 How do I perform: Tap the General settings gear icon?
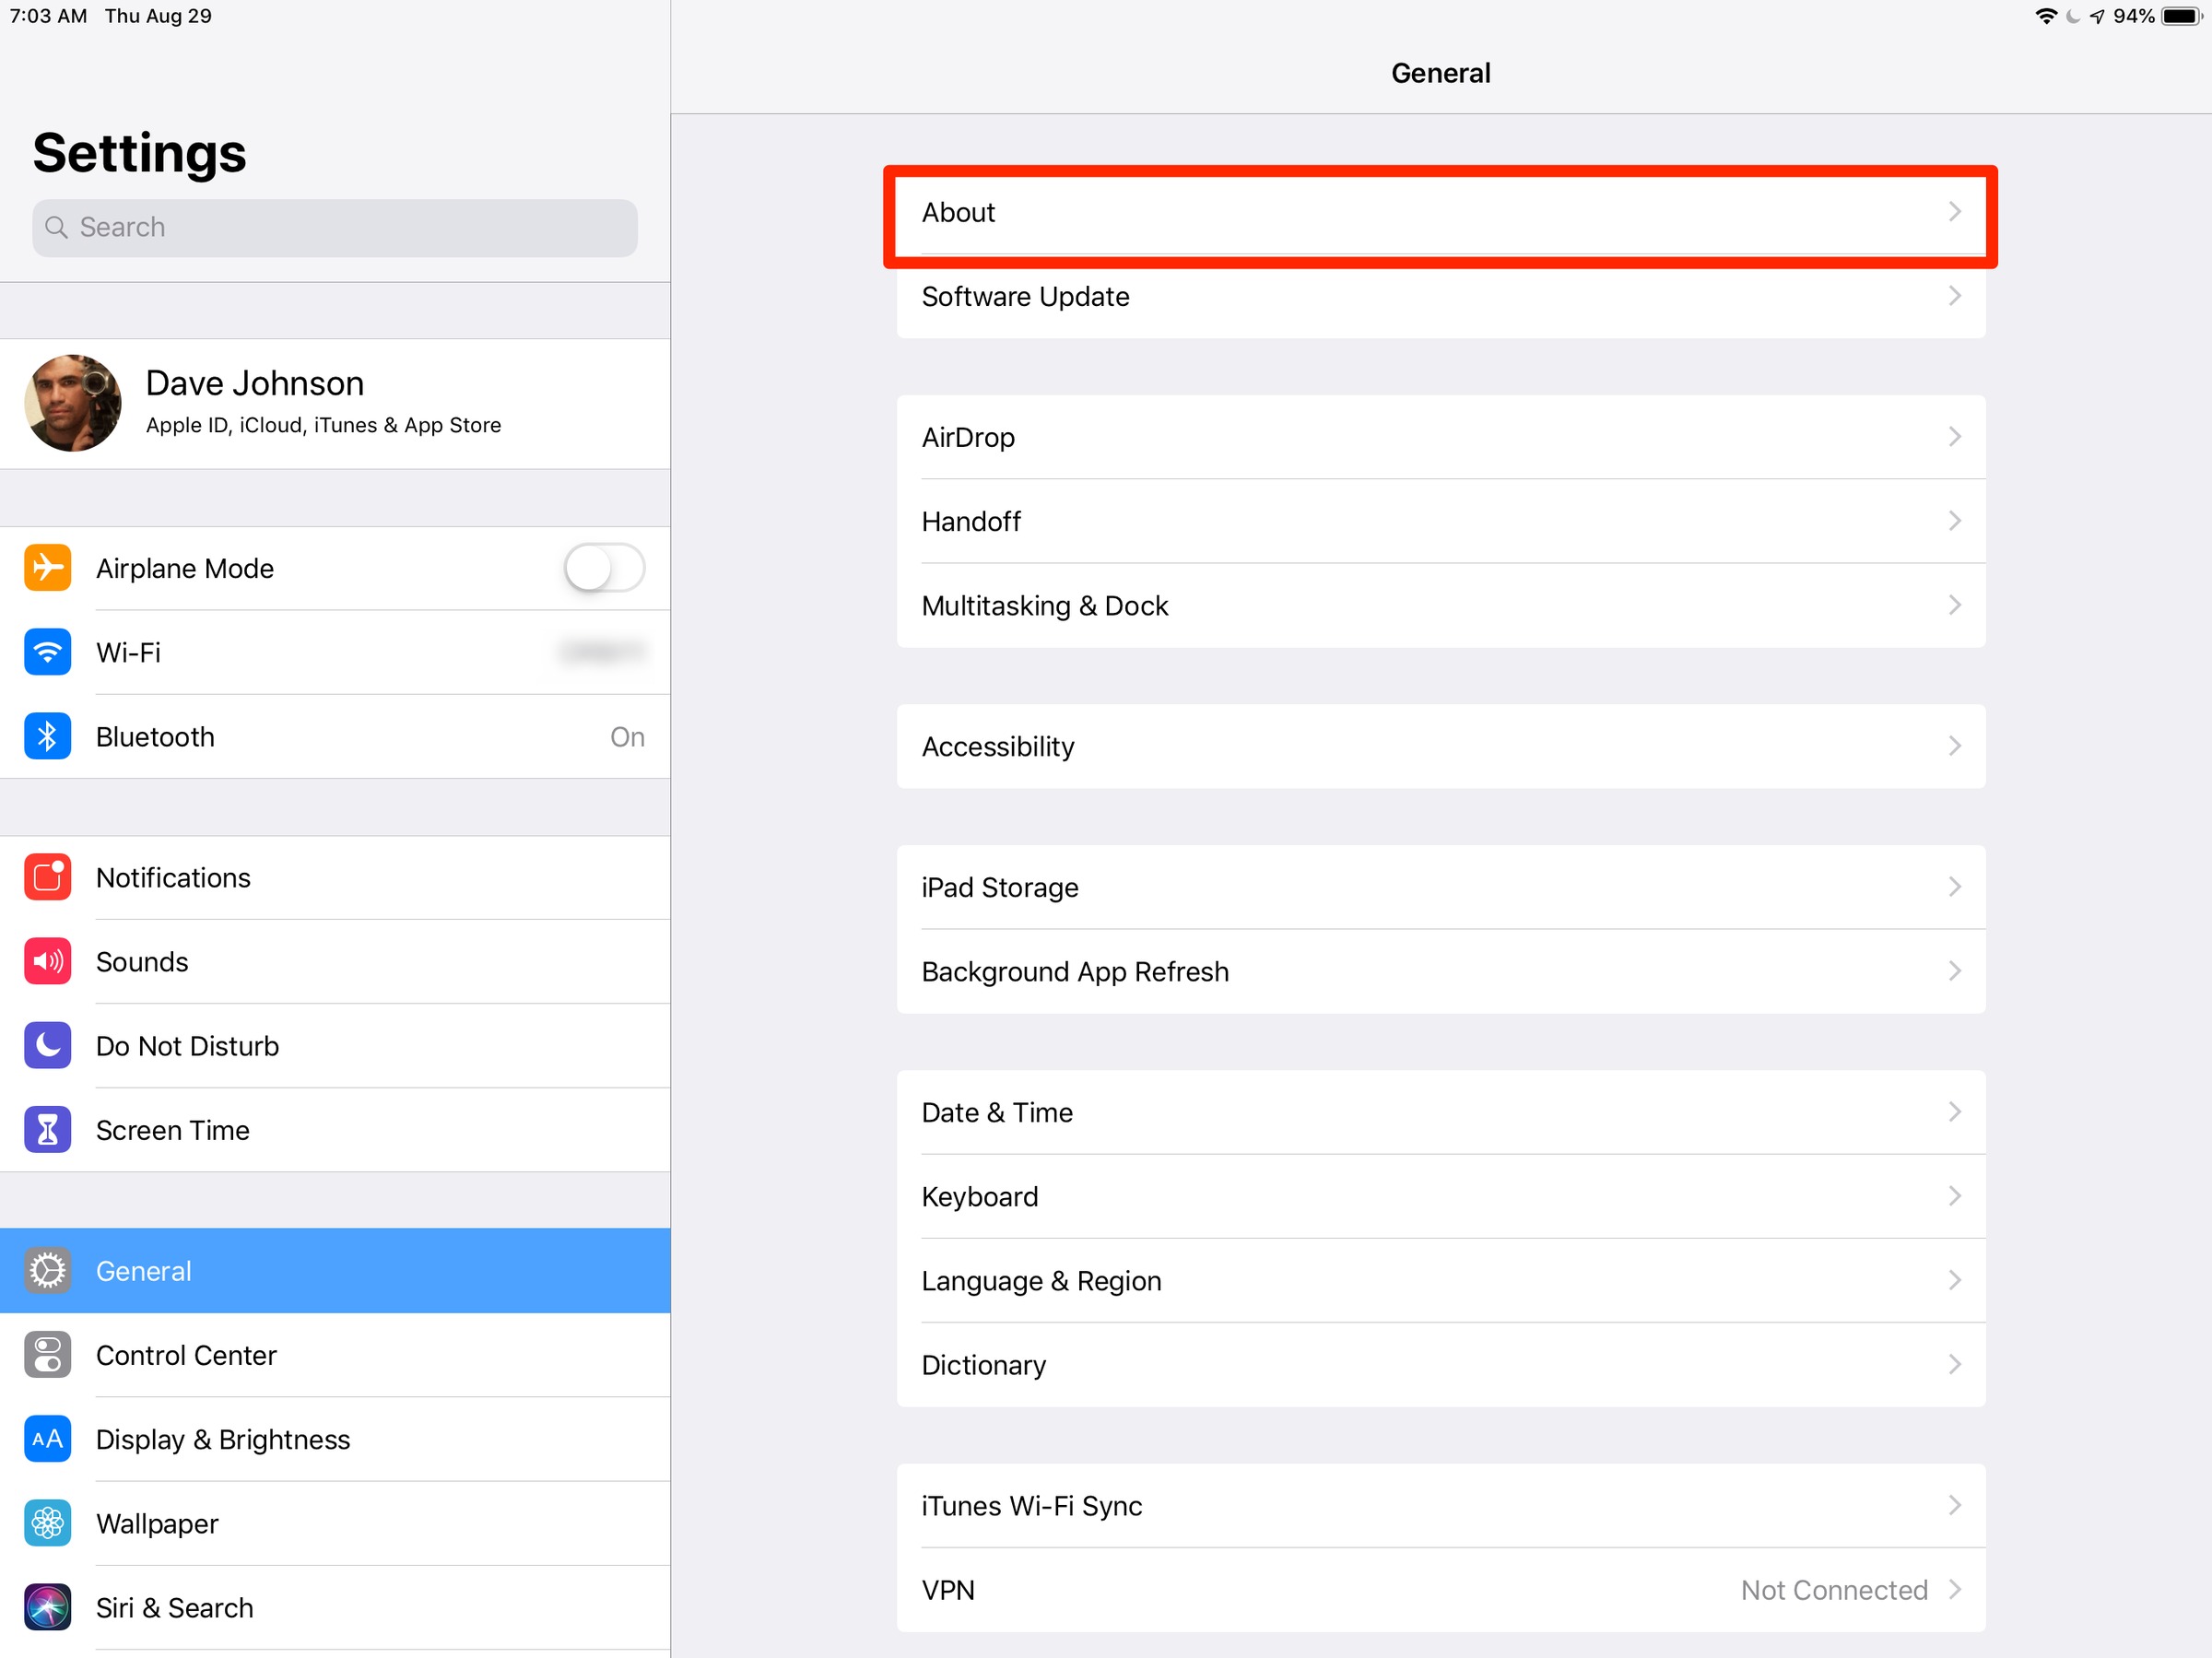(47, 1270)
